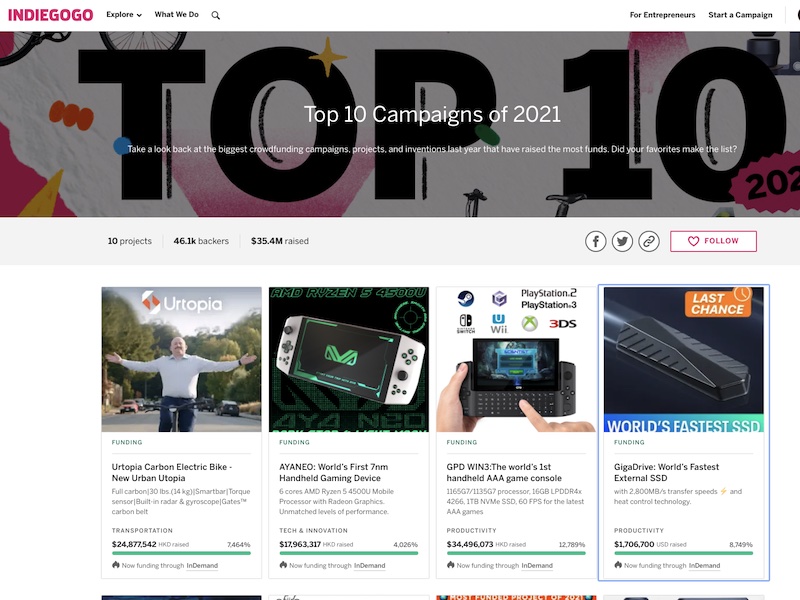Open GigaDrive World's Fastest SSD title

[666, 472]
